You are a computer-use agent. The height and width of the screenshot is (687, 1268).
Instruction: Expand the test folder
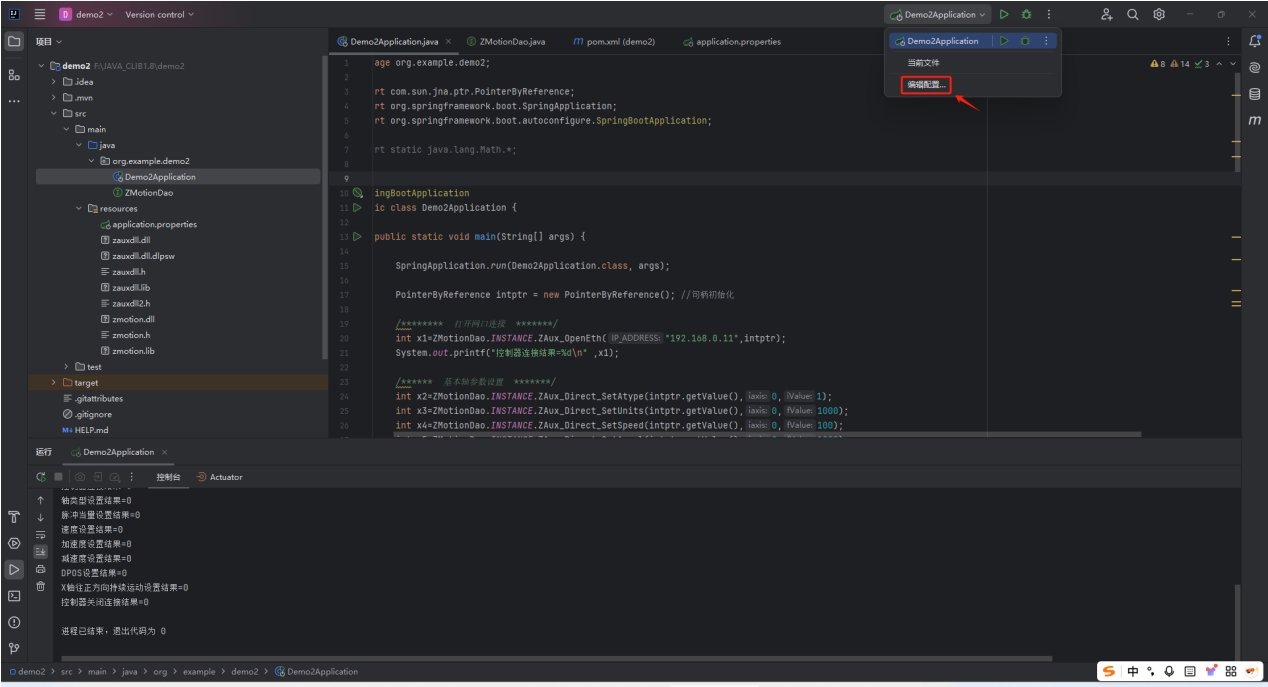[66, 367]
